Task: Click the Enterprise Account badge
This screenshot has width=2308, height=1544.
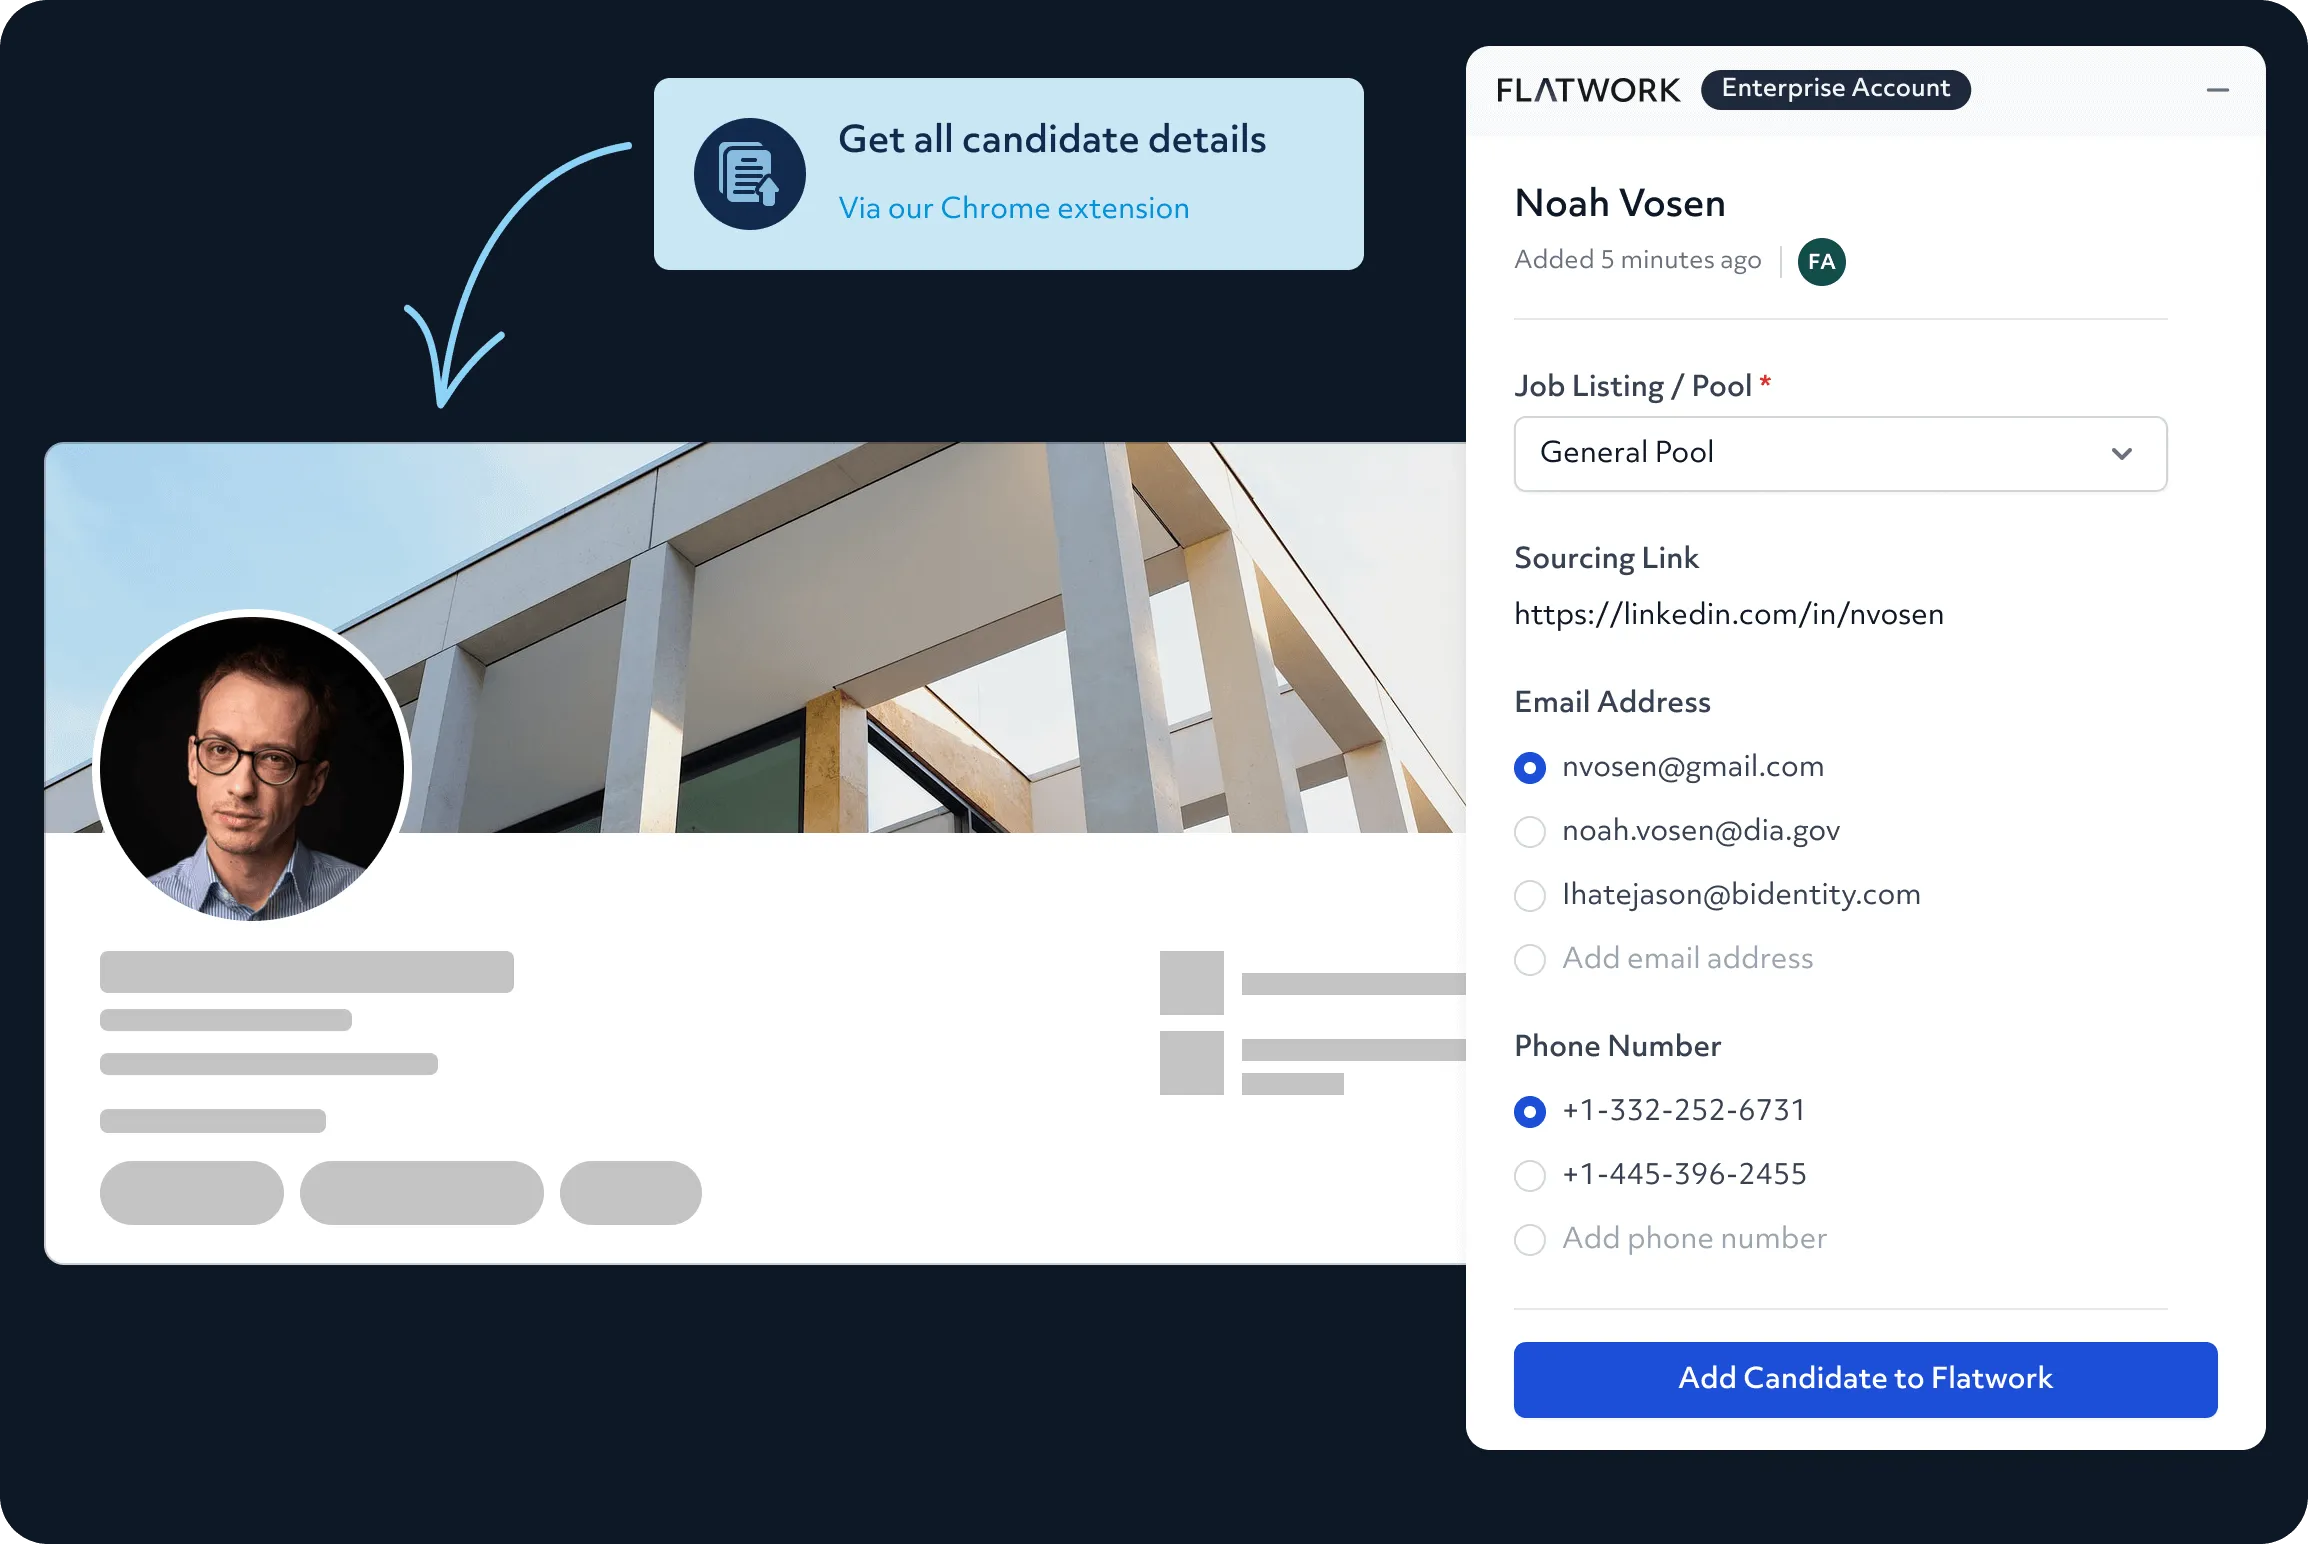Action: pyautogui.click(x=1835, y=89)
